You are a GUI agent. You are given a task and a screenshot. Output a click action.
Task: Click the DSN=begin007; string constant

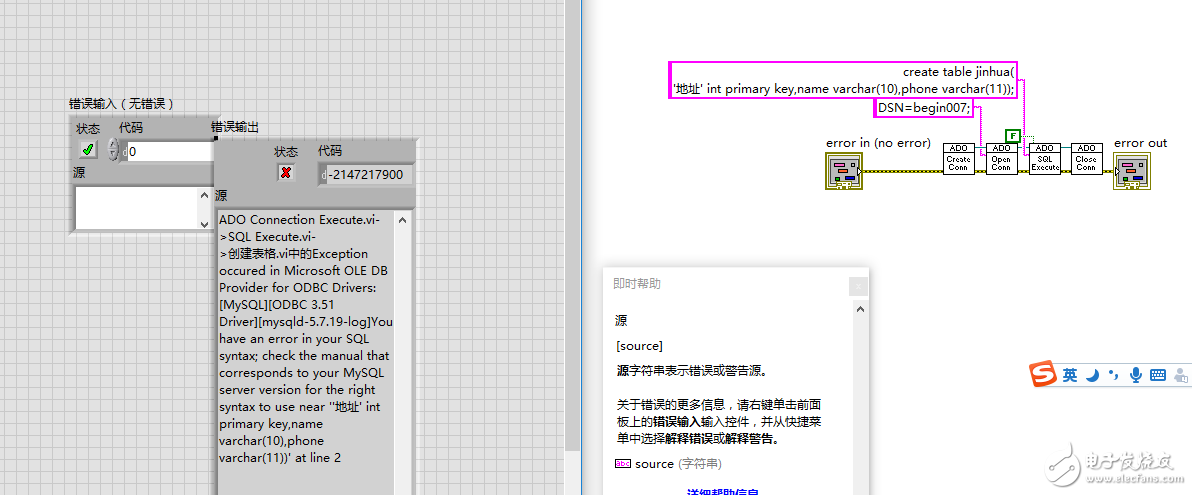tap(924, 108)
